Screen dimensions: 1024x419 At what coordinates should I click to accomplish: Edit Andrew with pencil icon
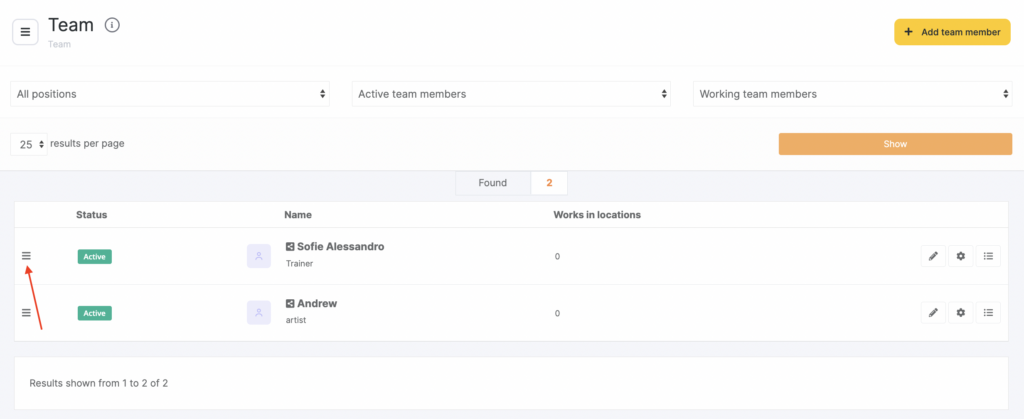point(933,313)
